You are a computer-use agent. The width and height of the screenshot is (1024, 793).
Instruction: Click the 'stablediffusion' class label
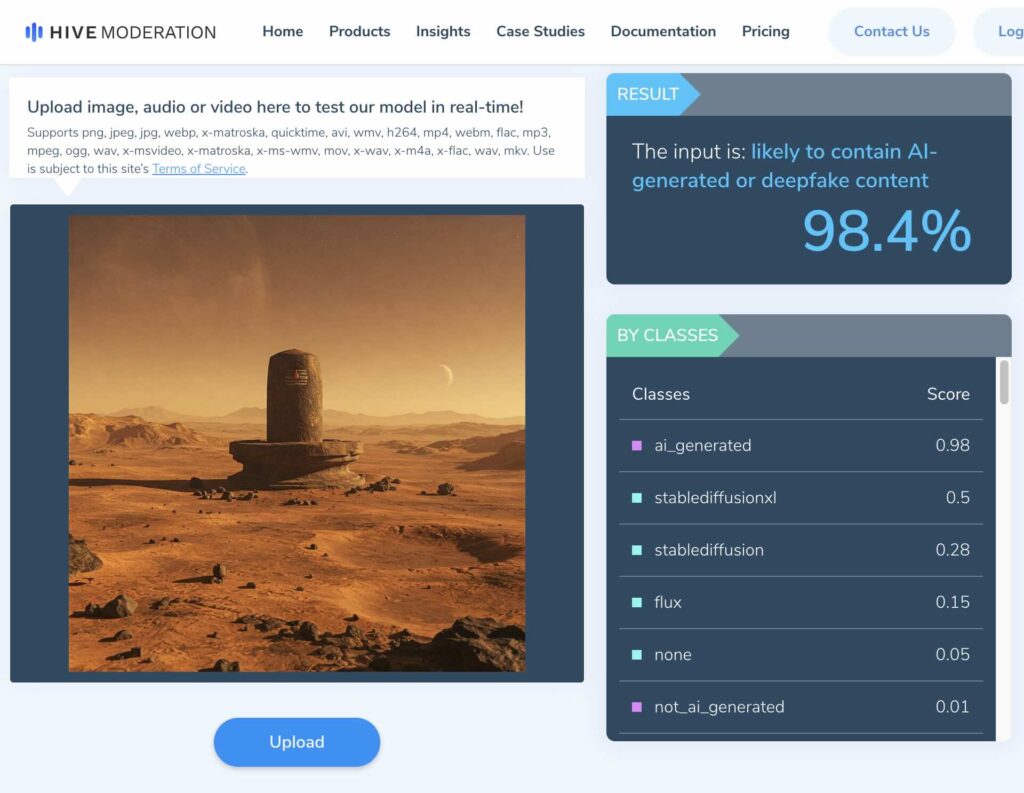coord(709,550)
